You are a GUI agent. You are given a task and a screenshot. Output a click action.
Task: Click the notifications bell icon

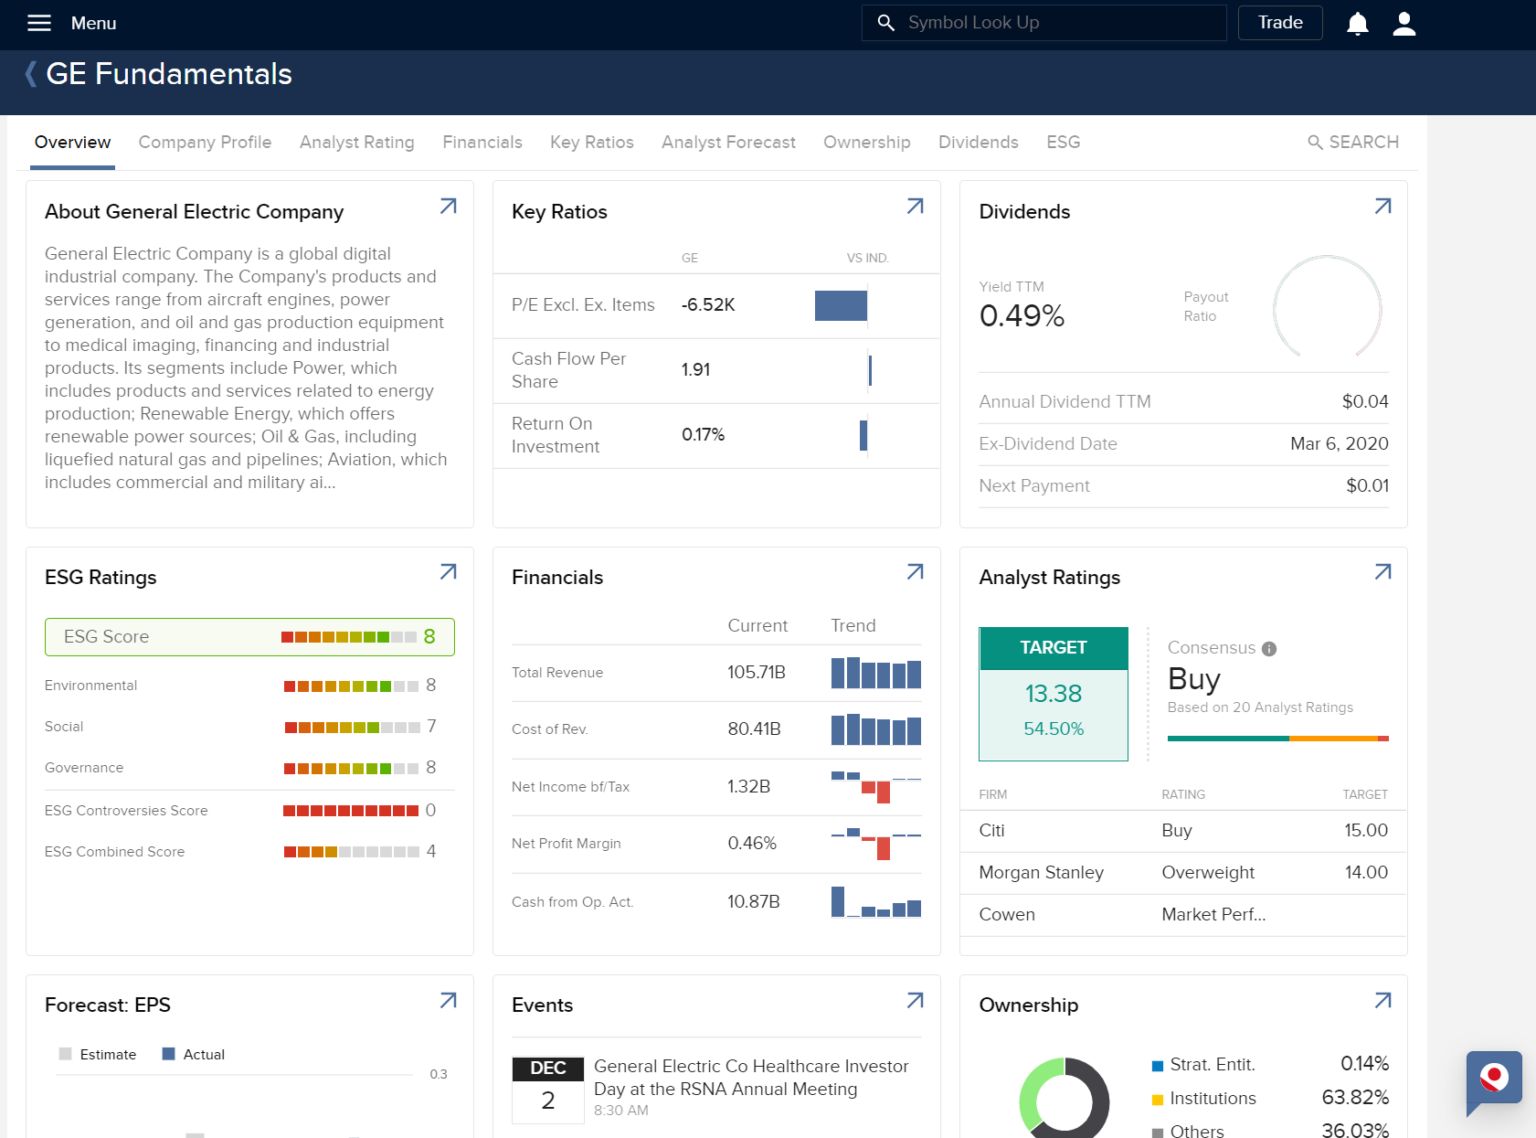(x=1357, y=22)
